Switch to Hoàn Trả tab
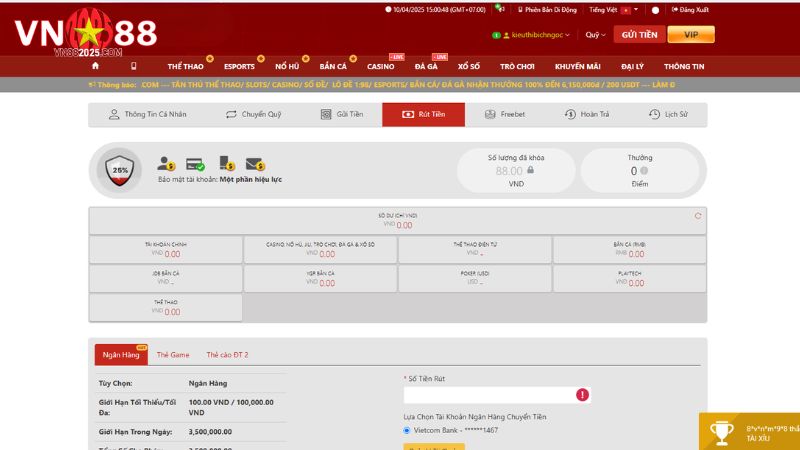The height and width of the screenshot is (450, 800). (x=587, y=114)
